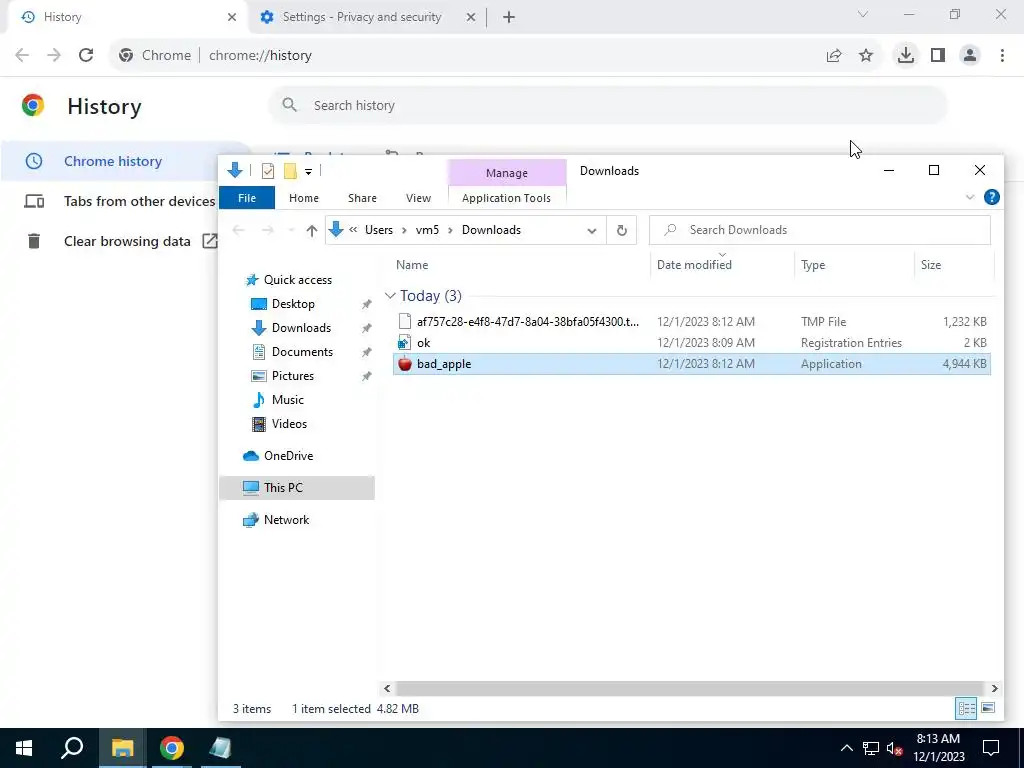Collapse the Today (3) group
The height and width of the screenshot is (768, 1024).
(x=390, y=296)
